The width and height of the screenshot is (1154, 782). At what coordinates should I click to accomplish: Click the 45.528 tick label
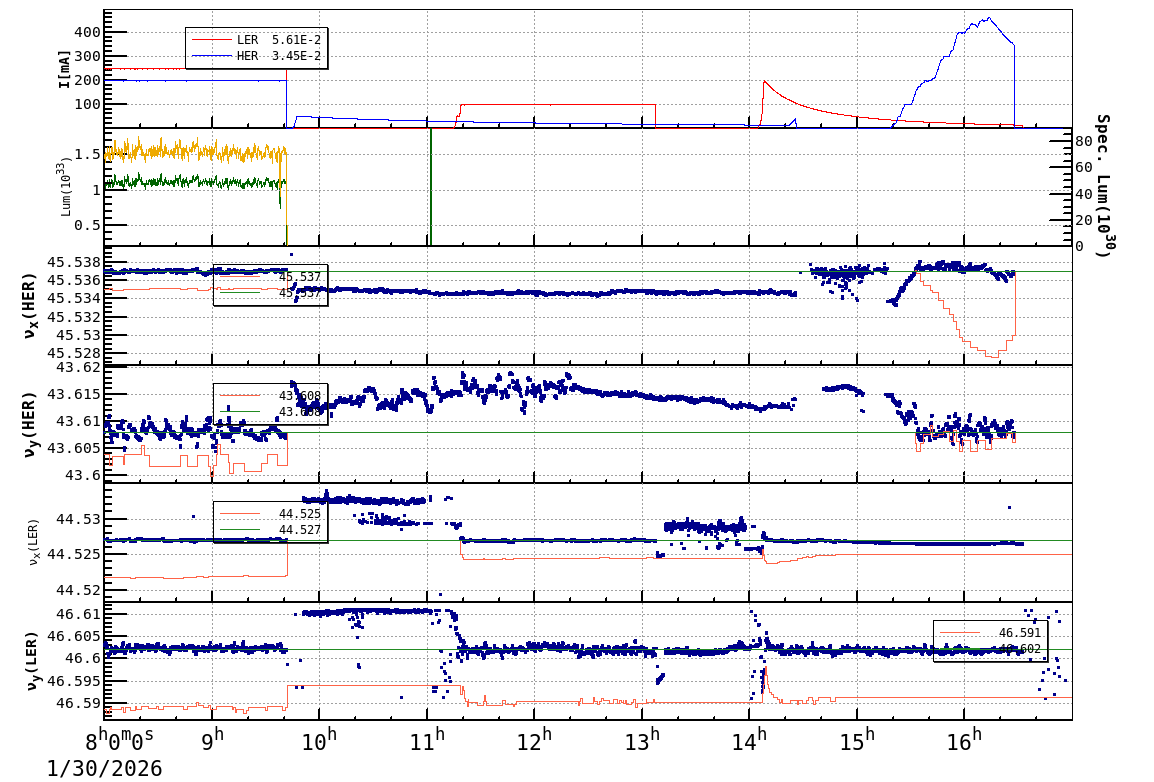(74, 353)
